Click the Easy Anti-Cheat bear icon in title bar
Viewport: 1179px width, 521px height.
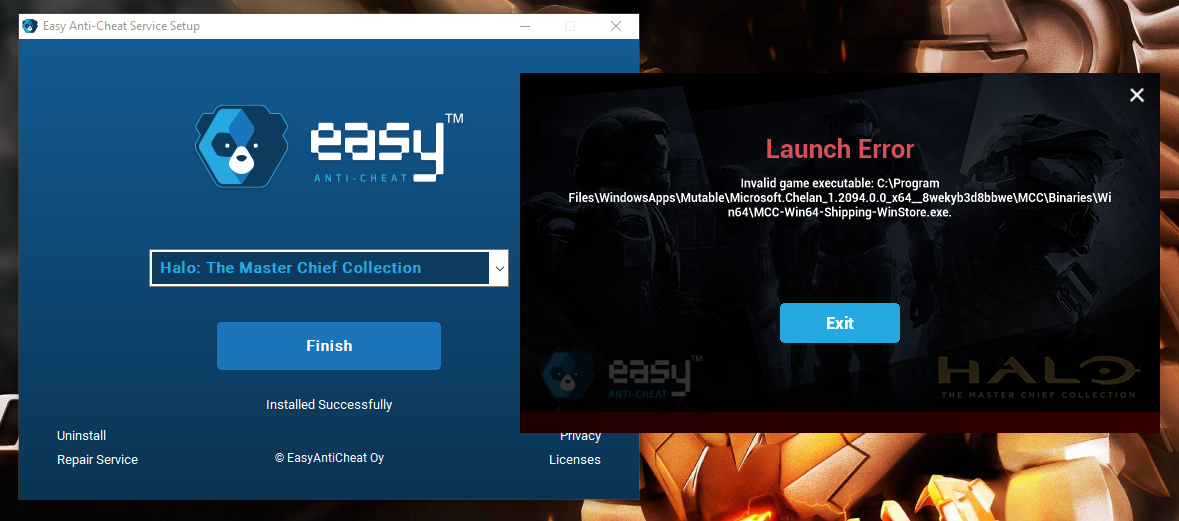point(30,26)
